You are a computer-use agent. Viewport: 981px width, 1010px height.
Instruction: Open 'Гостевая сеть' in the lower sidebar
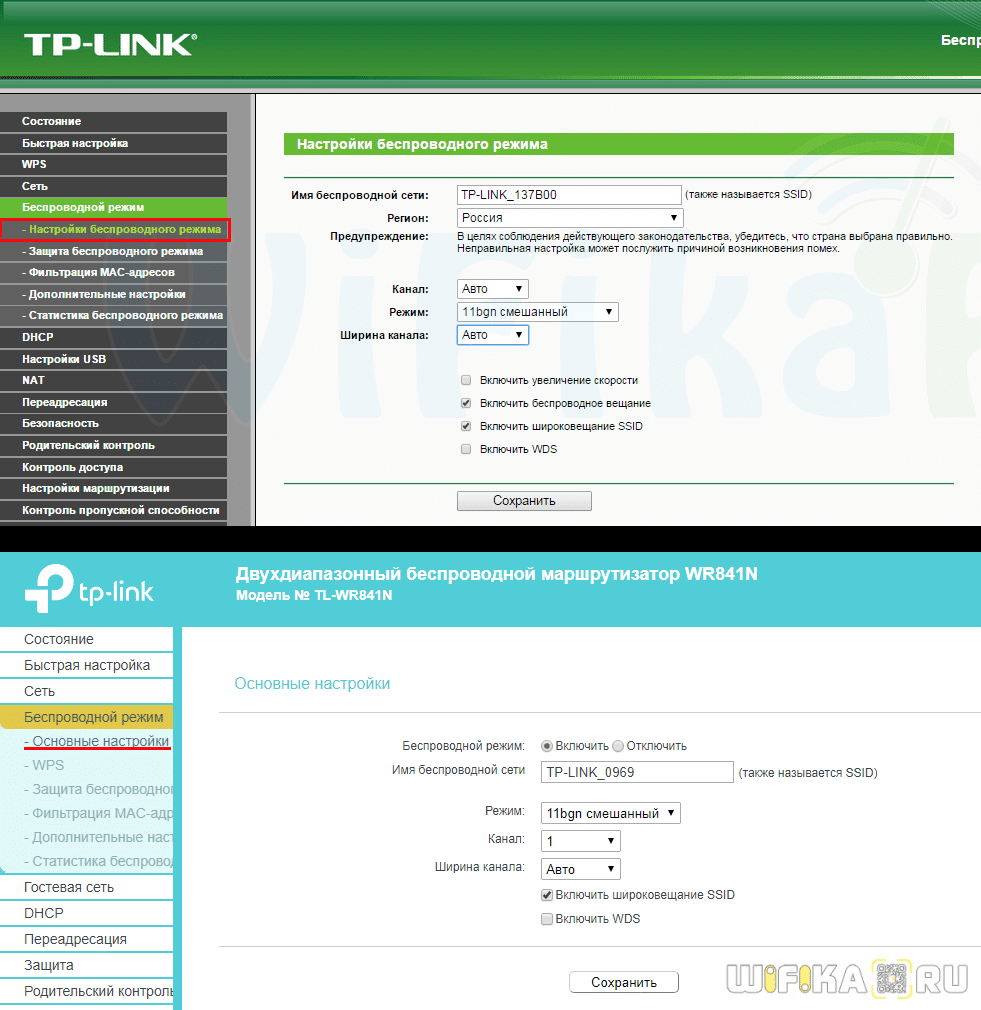click(x=69, y=887)
